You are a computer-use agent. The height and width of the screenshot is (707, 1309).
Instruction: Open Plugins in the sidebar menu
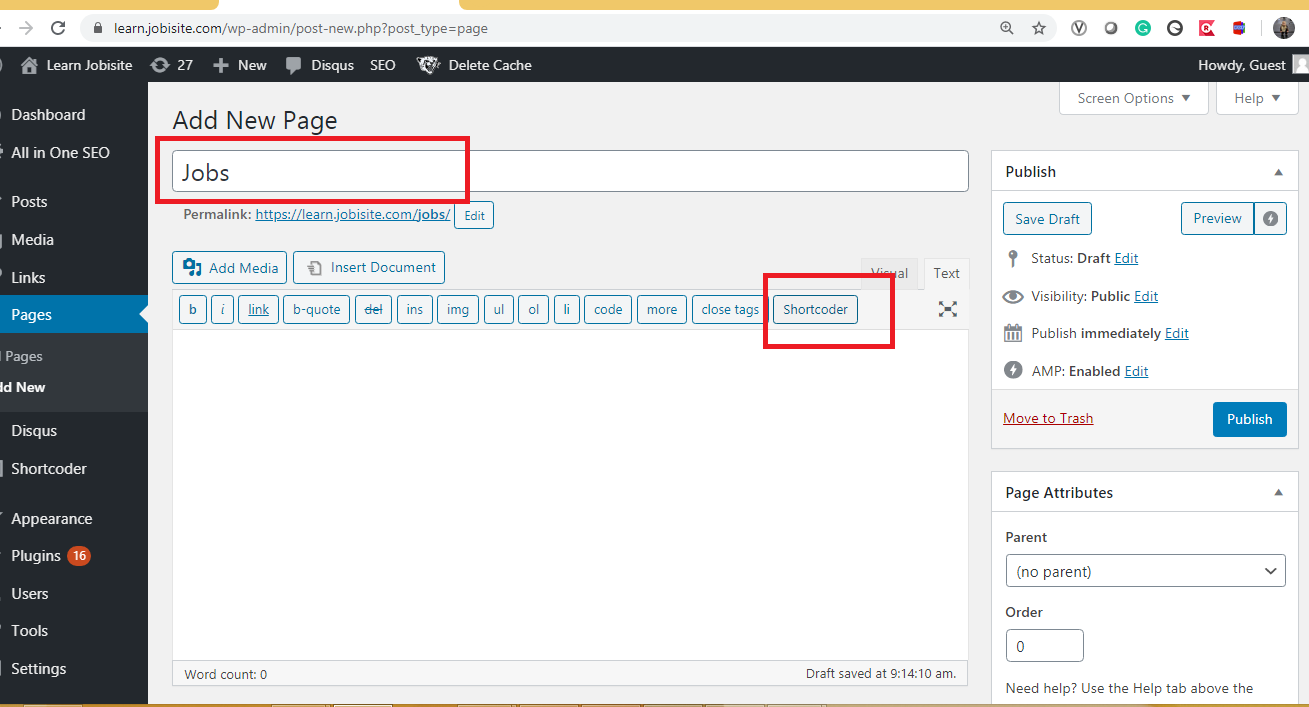coord(36,556)
